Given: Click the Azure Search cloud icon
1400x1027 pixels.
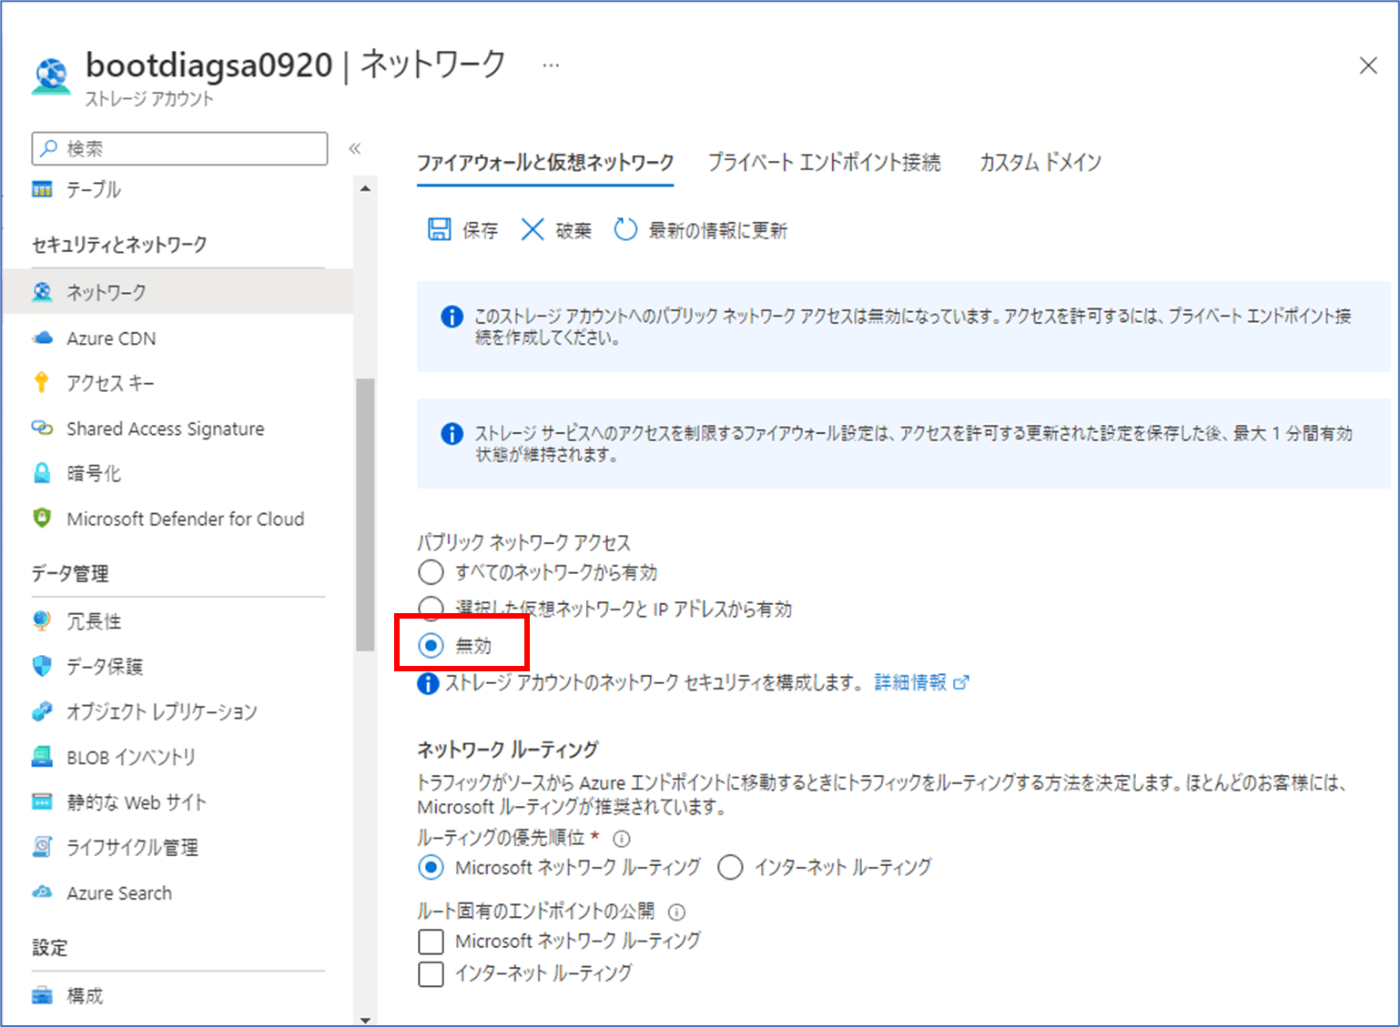Looking at the screenshot, I should click(x=42, y=892).
